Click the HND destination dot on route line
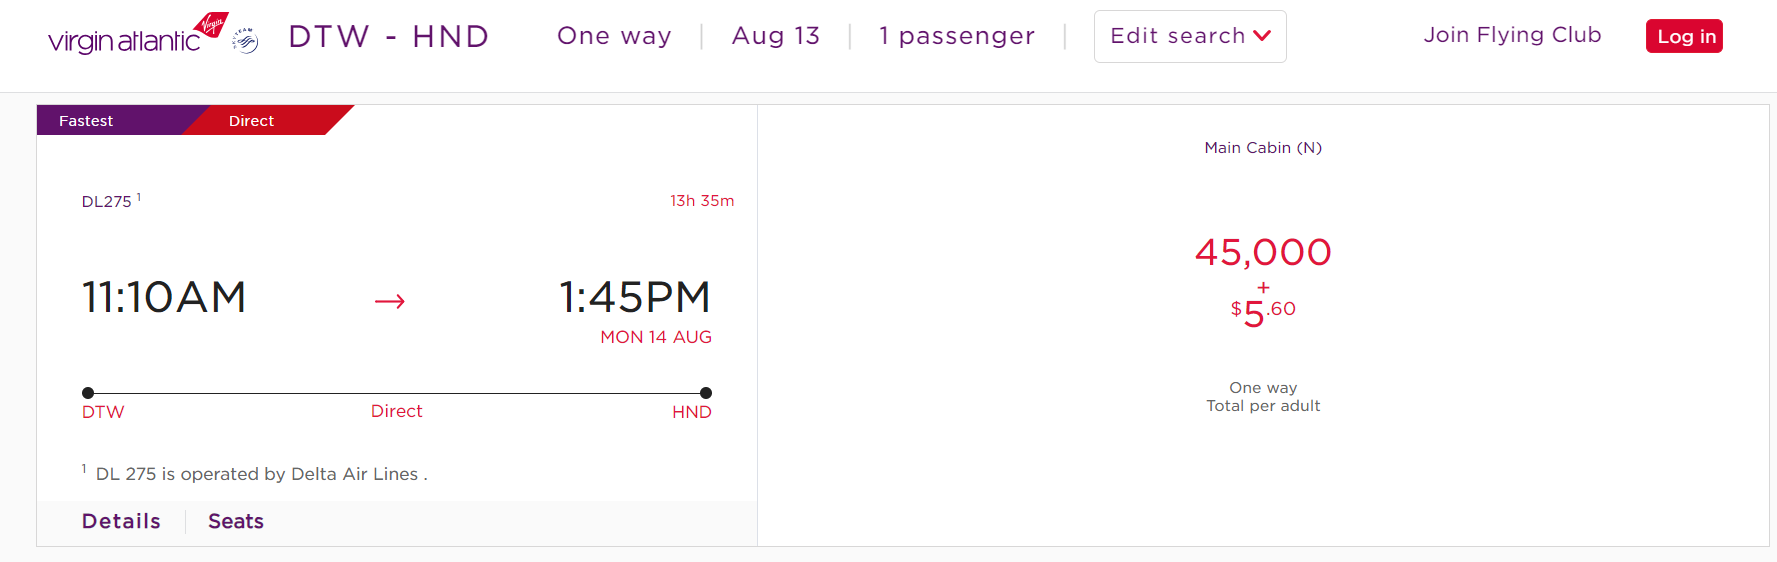1777x562 pixels. pos(706,393)
